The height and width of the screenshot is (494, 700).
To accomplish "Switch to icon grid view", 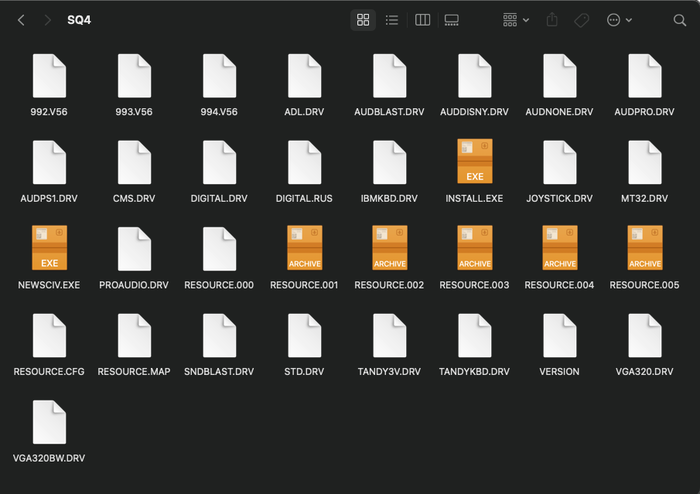I will point(363,20).
